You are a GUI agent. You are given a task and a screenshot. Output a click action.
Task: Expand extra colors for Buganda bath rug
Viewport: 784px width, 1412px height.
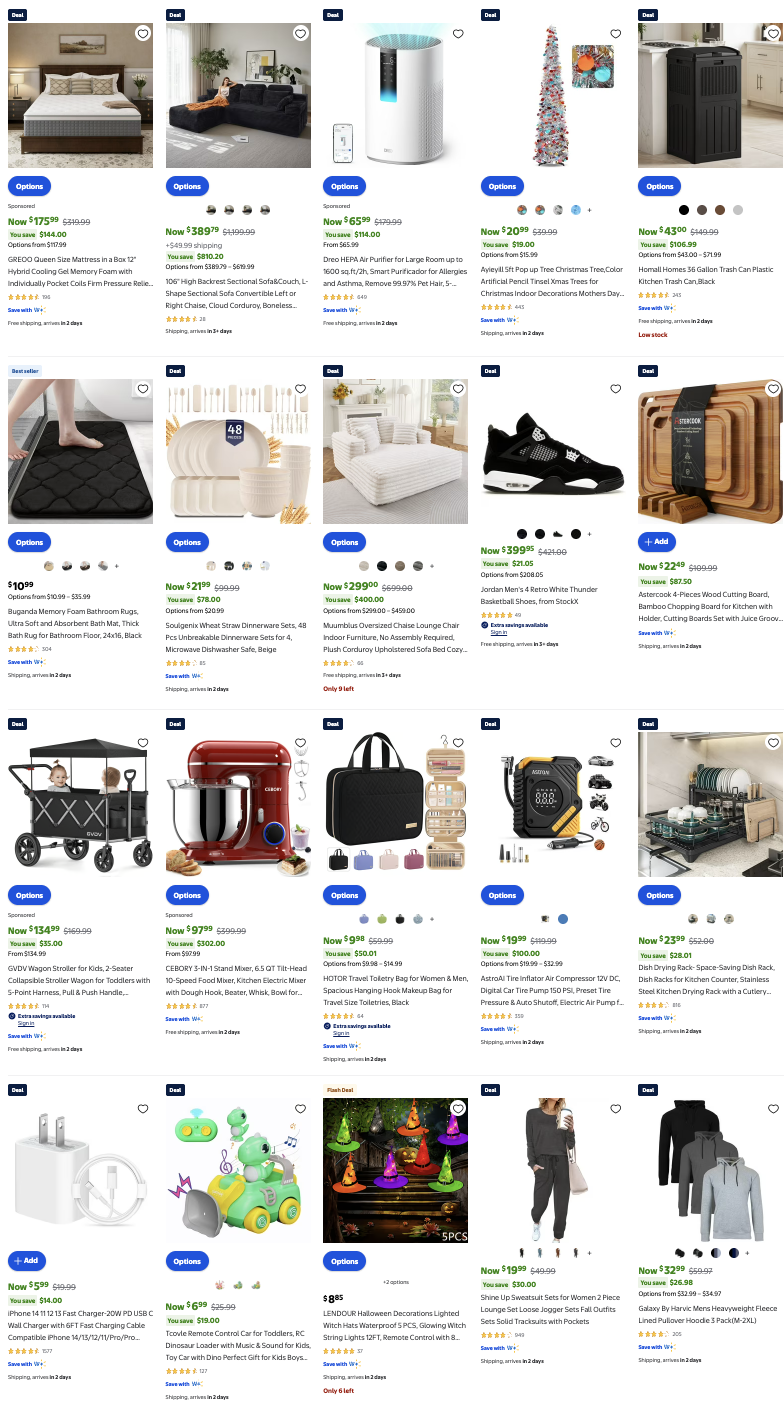[x=117, y=566]
